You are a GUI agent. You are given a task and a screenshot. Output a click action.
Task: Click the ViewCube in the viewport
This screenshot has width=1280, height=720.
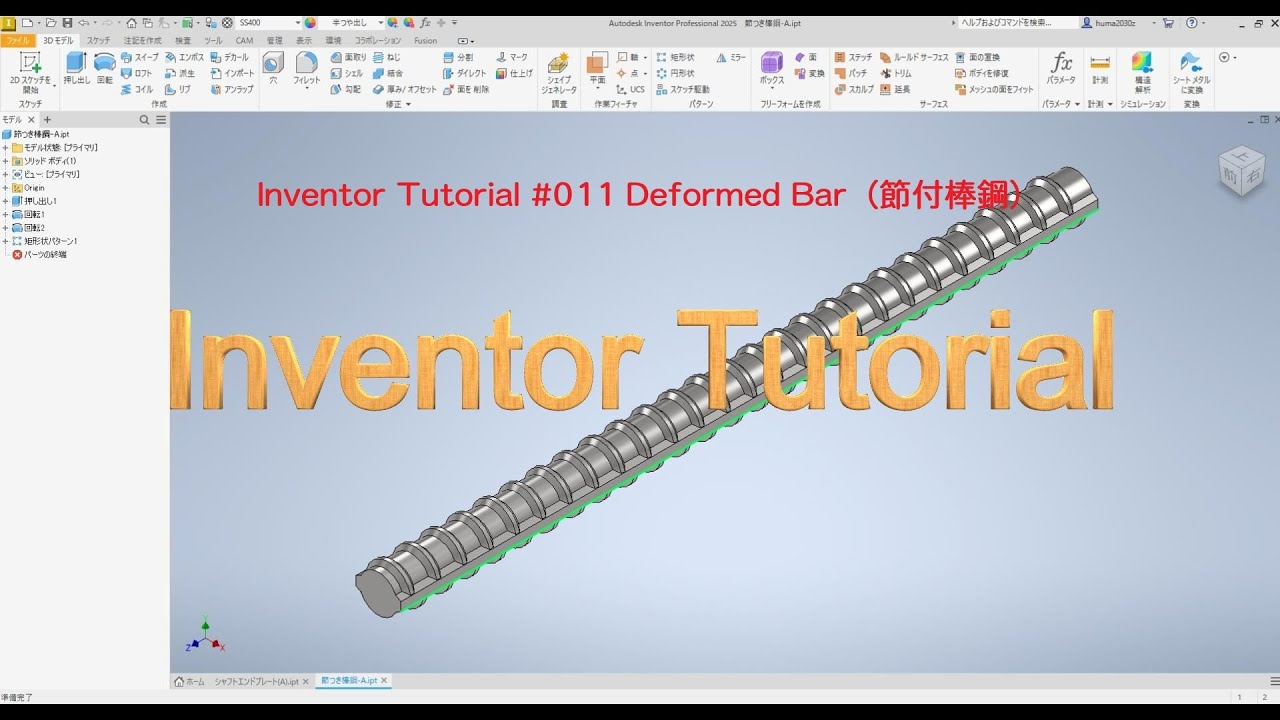tap(1240, 171)
